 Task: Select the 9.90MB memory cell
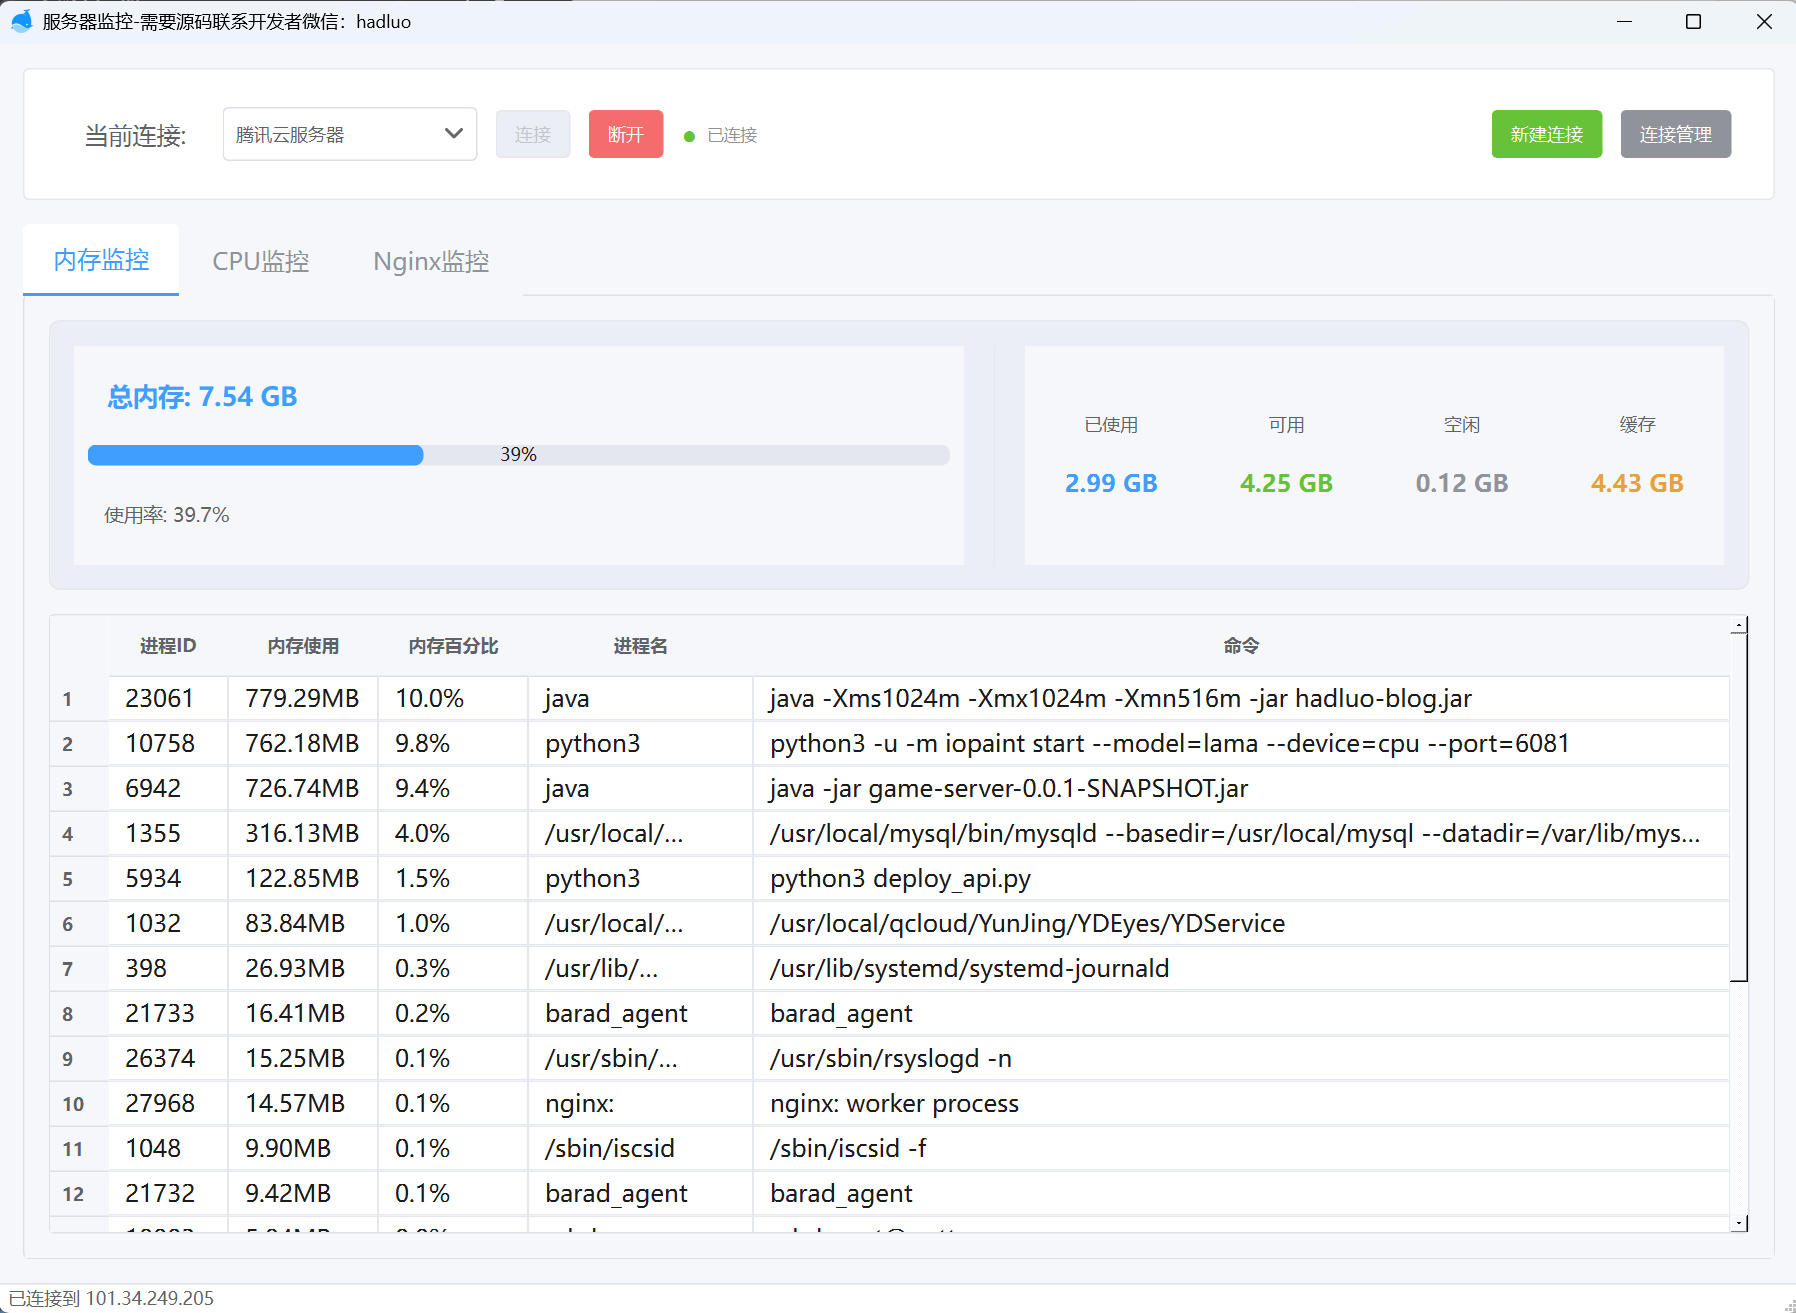(303, 1148)
